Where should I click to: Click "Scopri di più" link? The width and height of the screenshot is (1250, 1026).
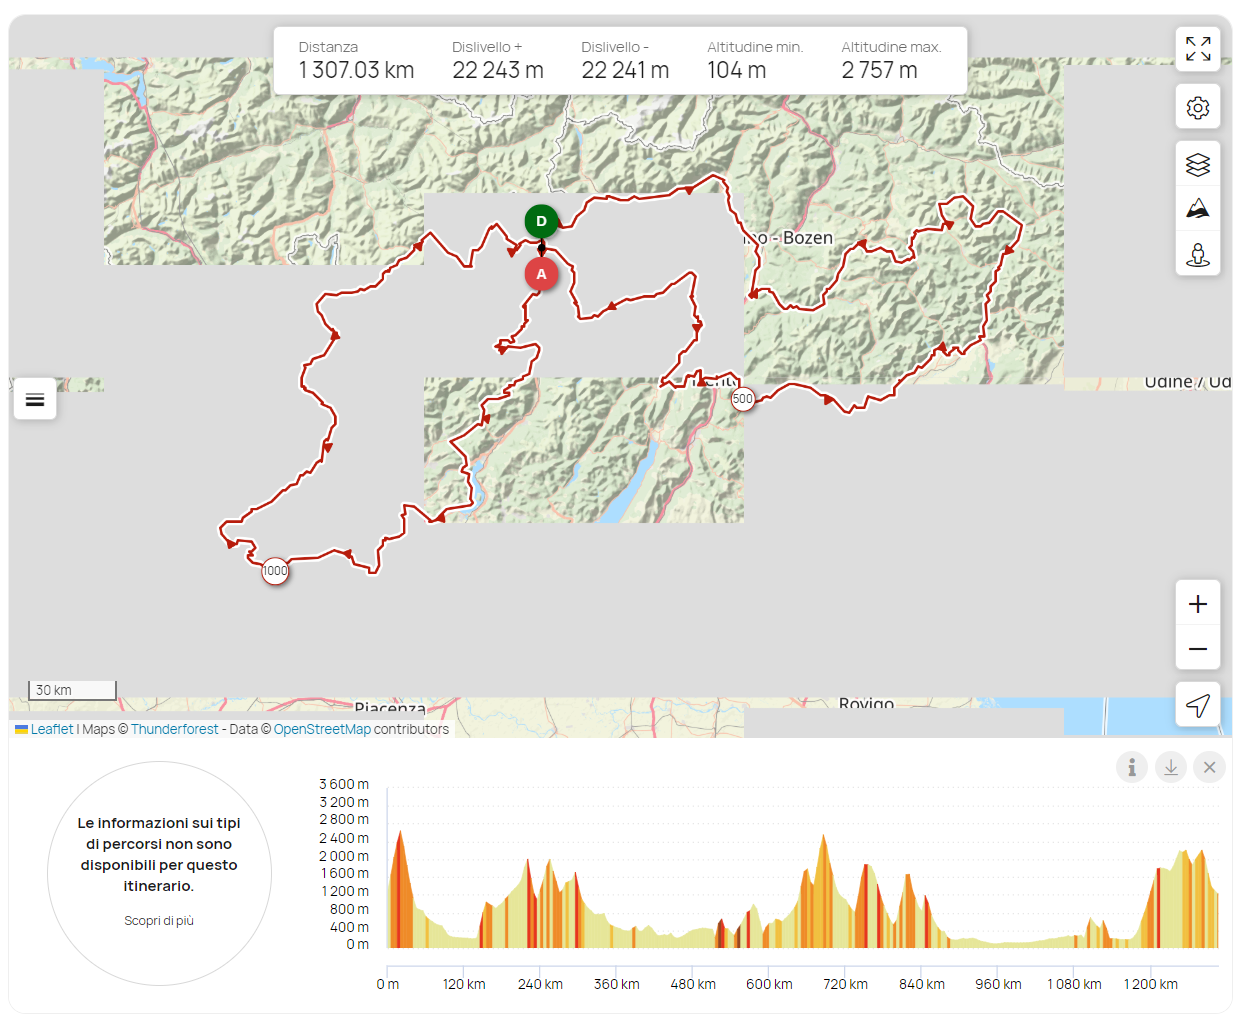click(x=159, y=920)
